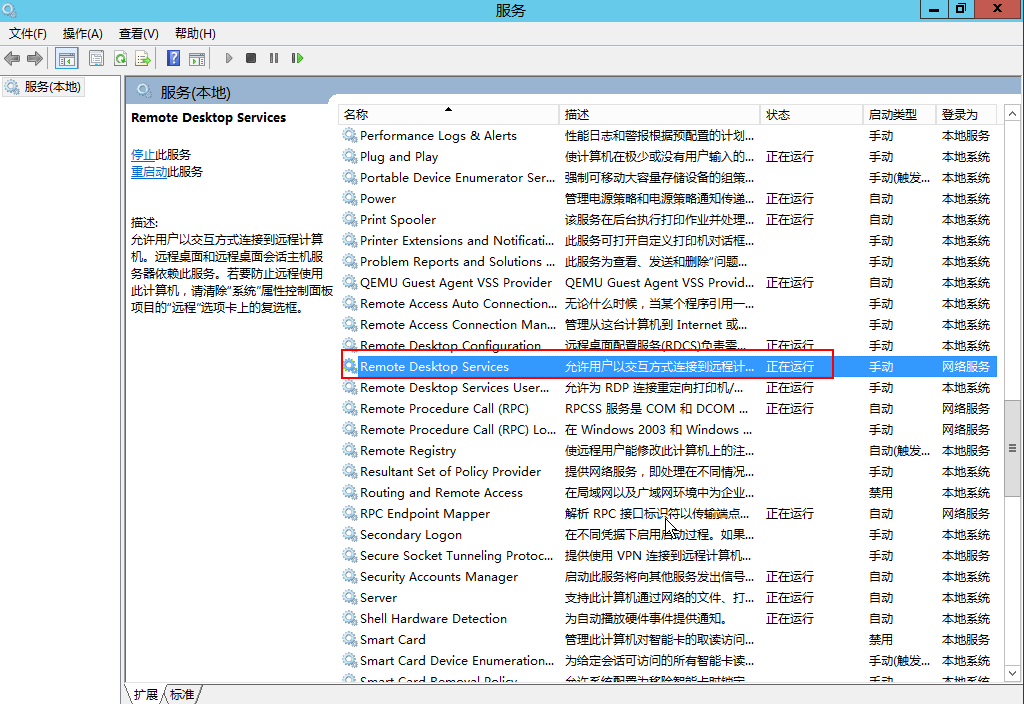Select the Remote Desktop Configuration service

[x=667, y=345]
